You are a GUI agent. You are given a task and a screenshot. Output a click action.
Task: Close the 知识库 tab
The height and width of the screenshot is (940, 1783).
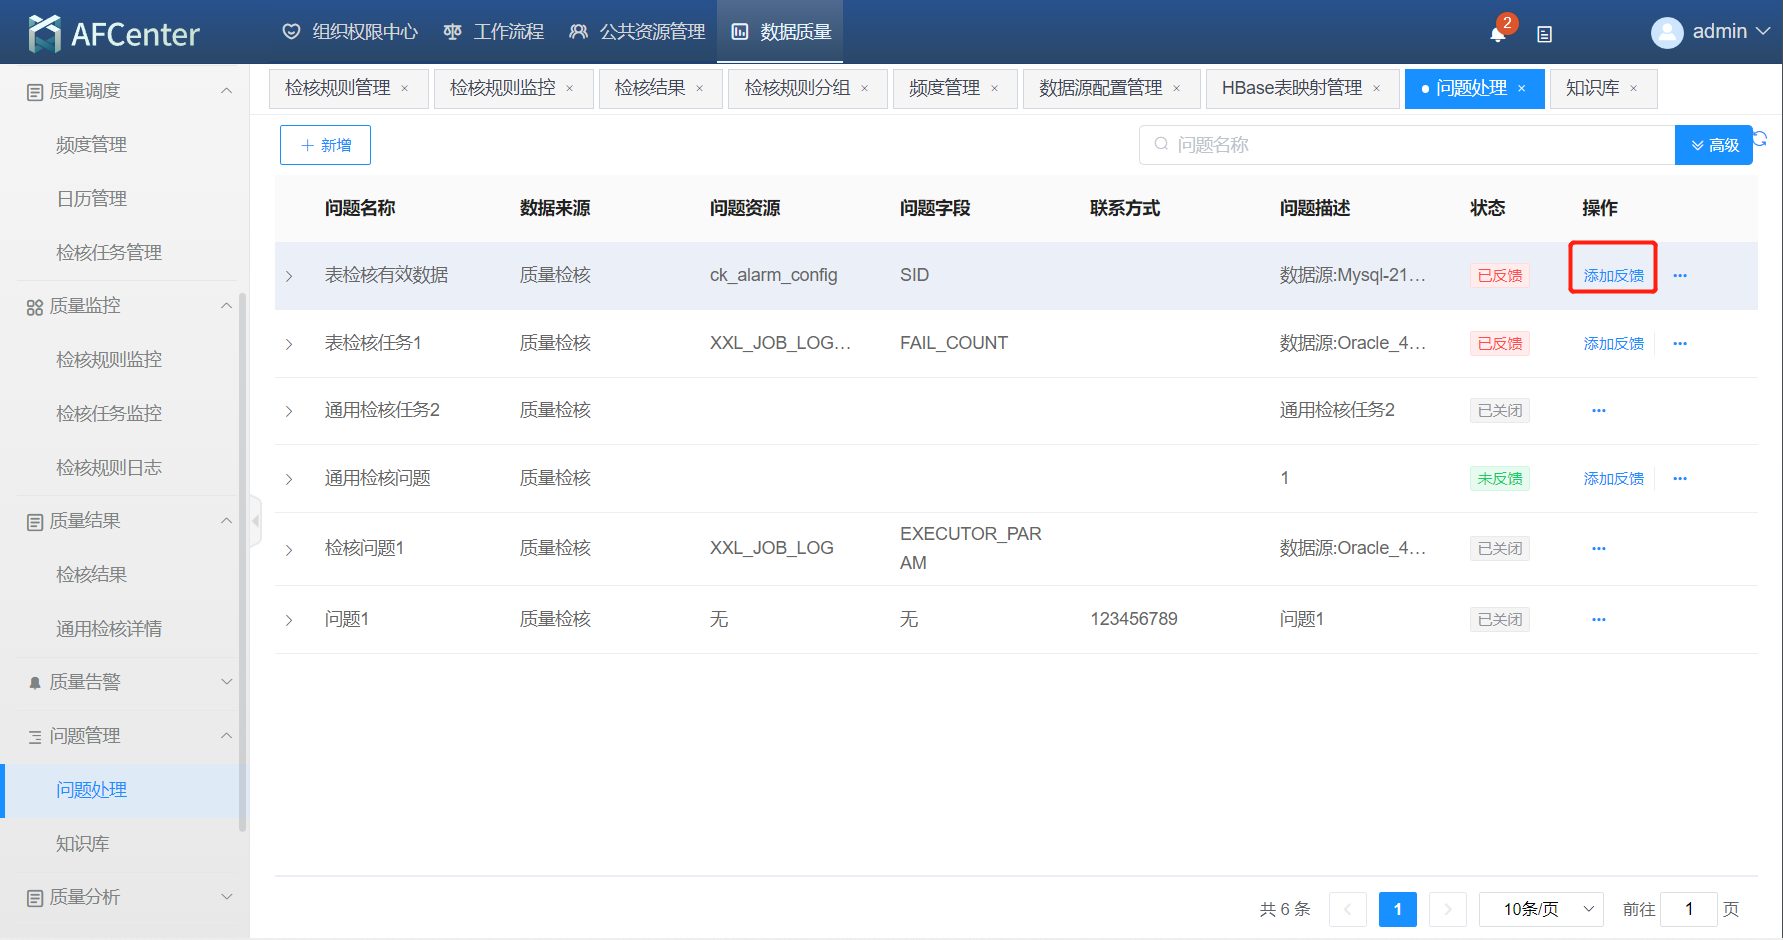(1634, 89)
